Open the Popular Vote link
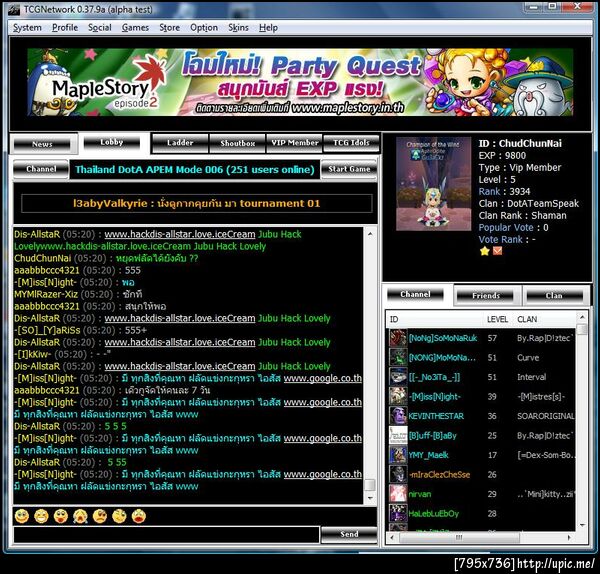 [506, 227]
